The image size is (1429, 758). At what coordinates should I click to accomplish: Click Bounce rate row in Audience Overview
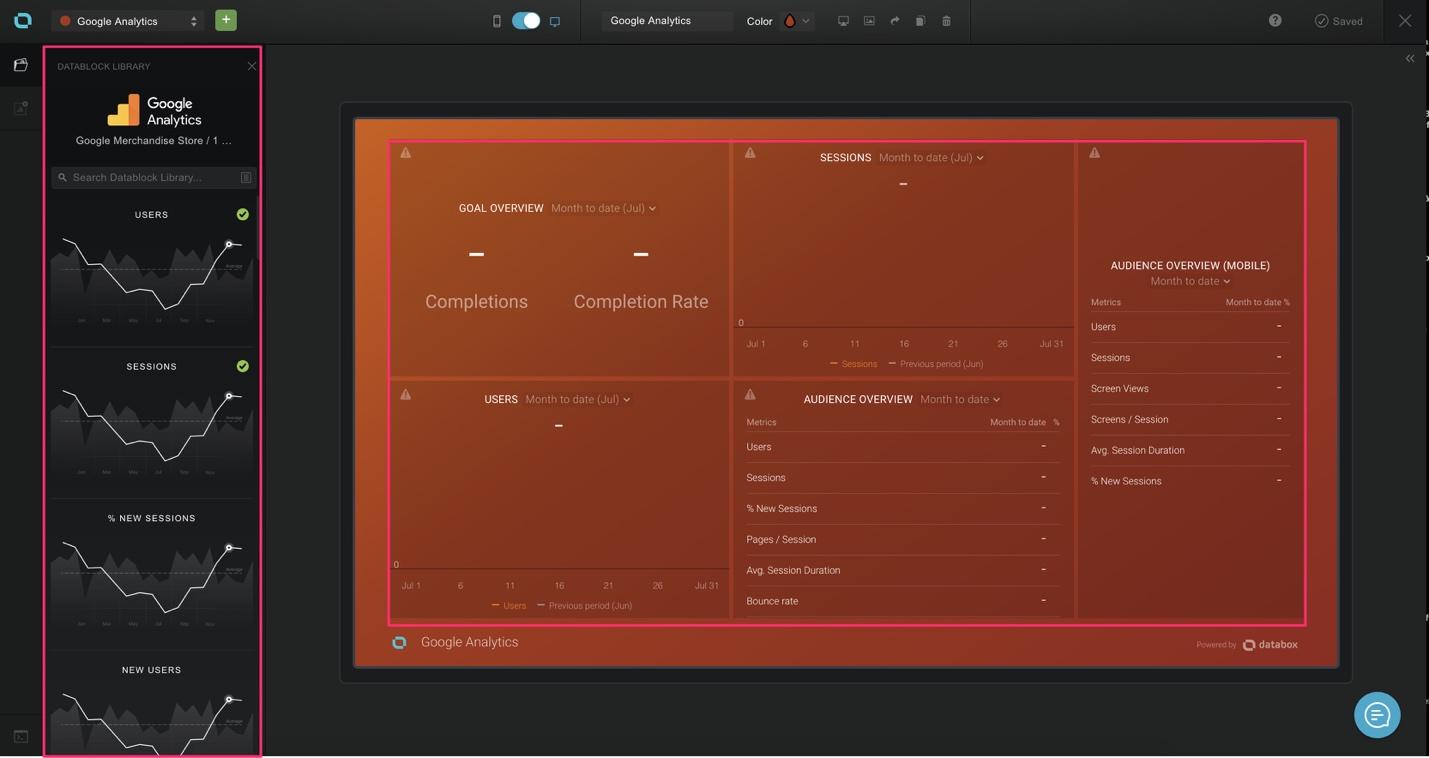click(x=902, y=601)
